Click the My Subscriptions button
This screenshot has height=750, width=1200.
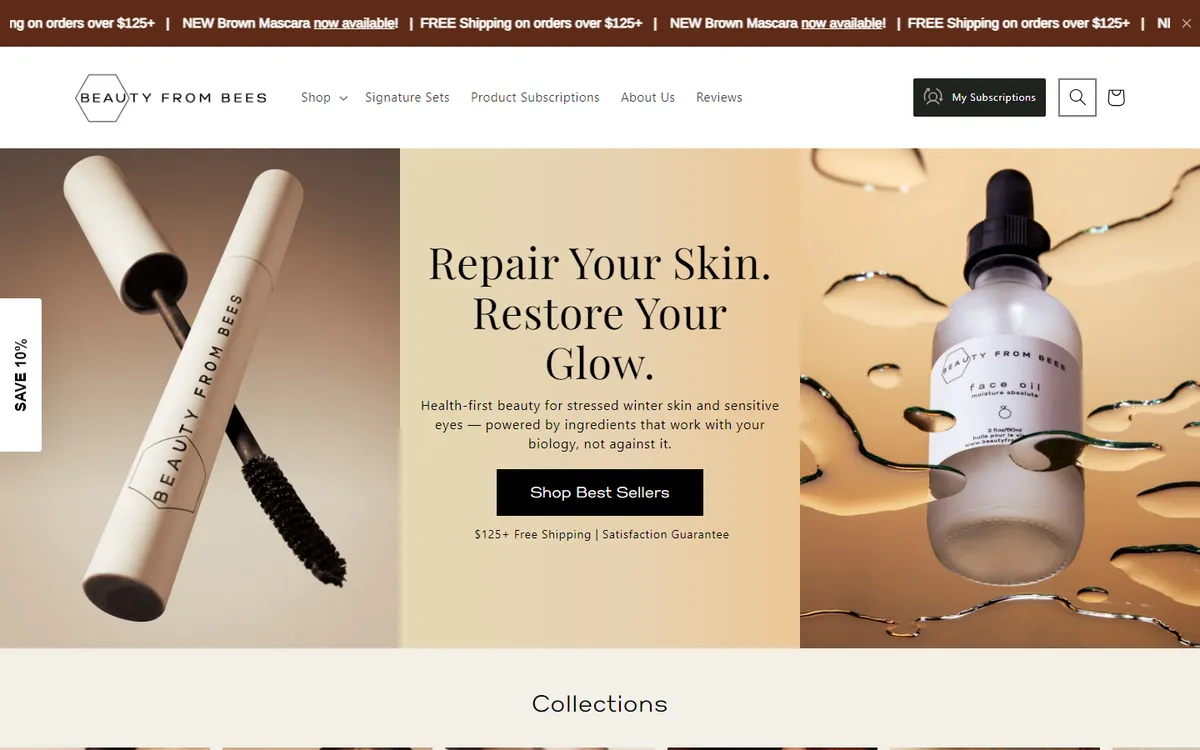979,97
